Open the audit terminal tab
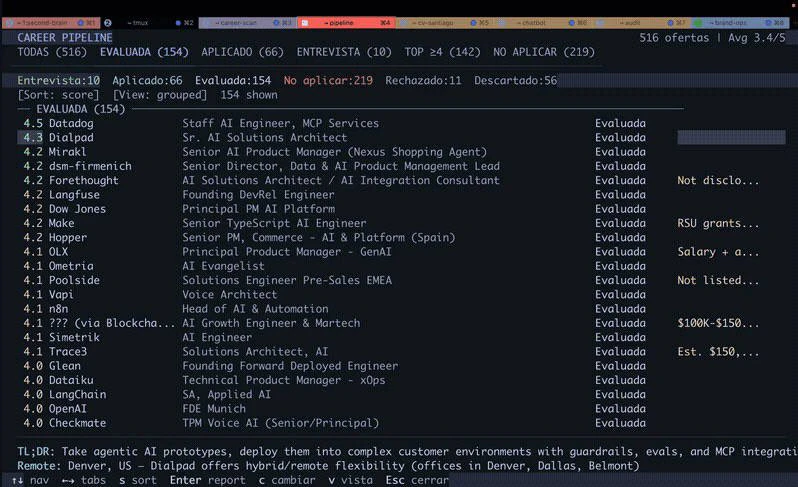 tap(642, 23)
